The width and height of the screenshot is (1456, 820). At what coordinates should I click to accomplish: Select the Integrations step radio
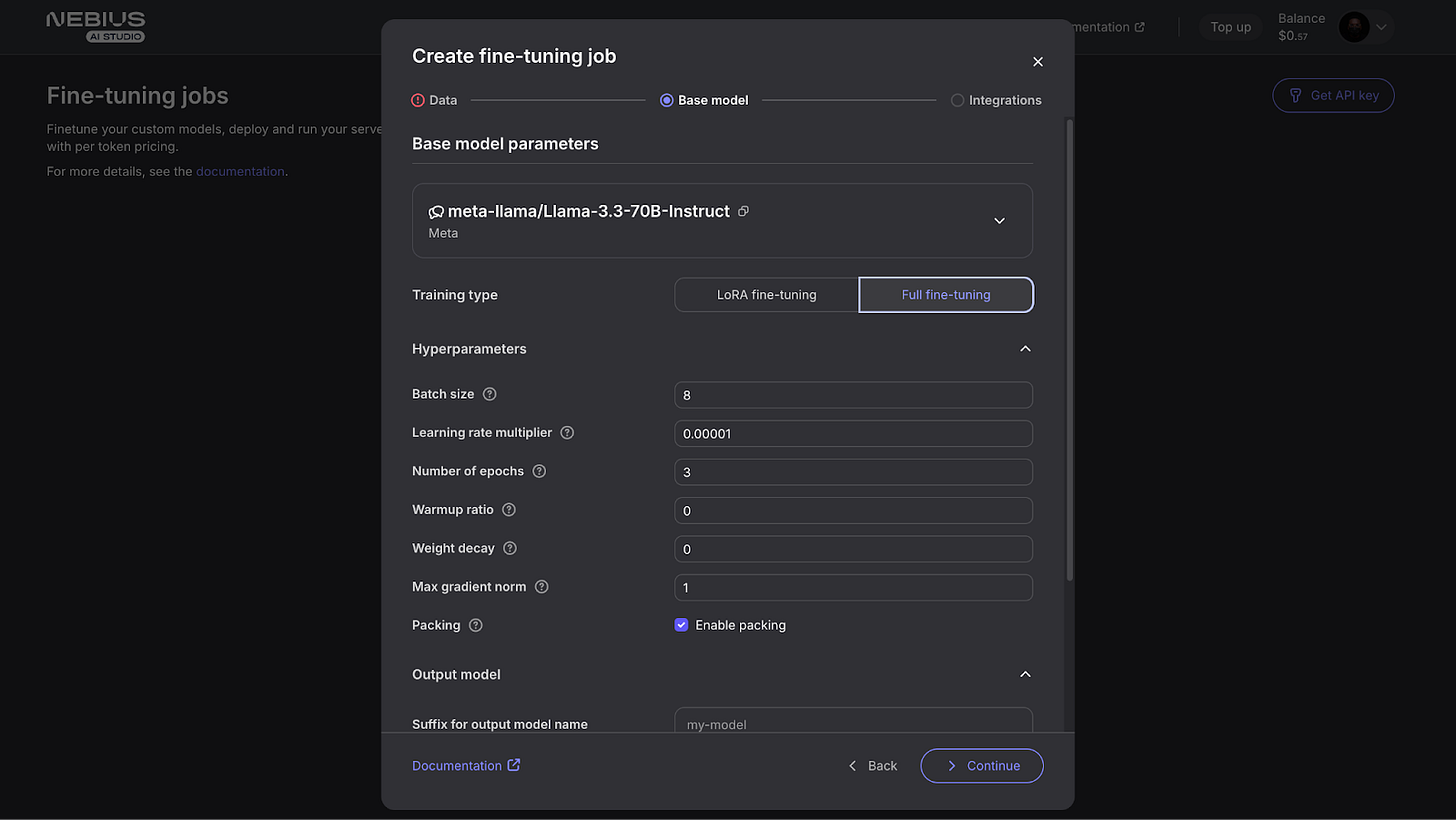point(957,100)
